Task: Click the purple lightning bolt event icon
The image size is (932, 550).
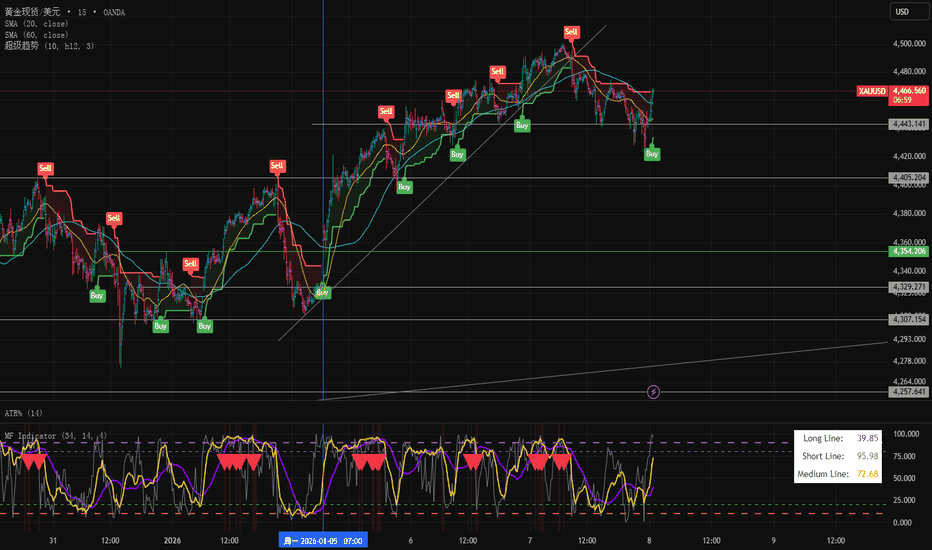Action: pyautogui.click(x=654, y=392)
